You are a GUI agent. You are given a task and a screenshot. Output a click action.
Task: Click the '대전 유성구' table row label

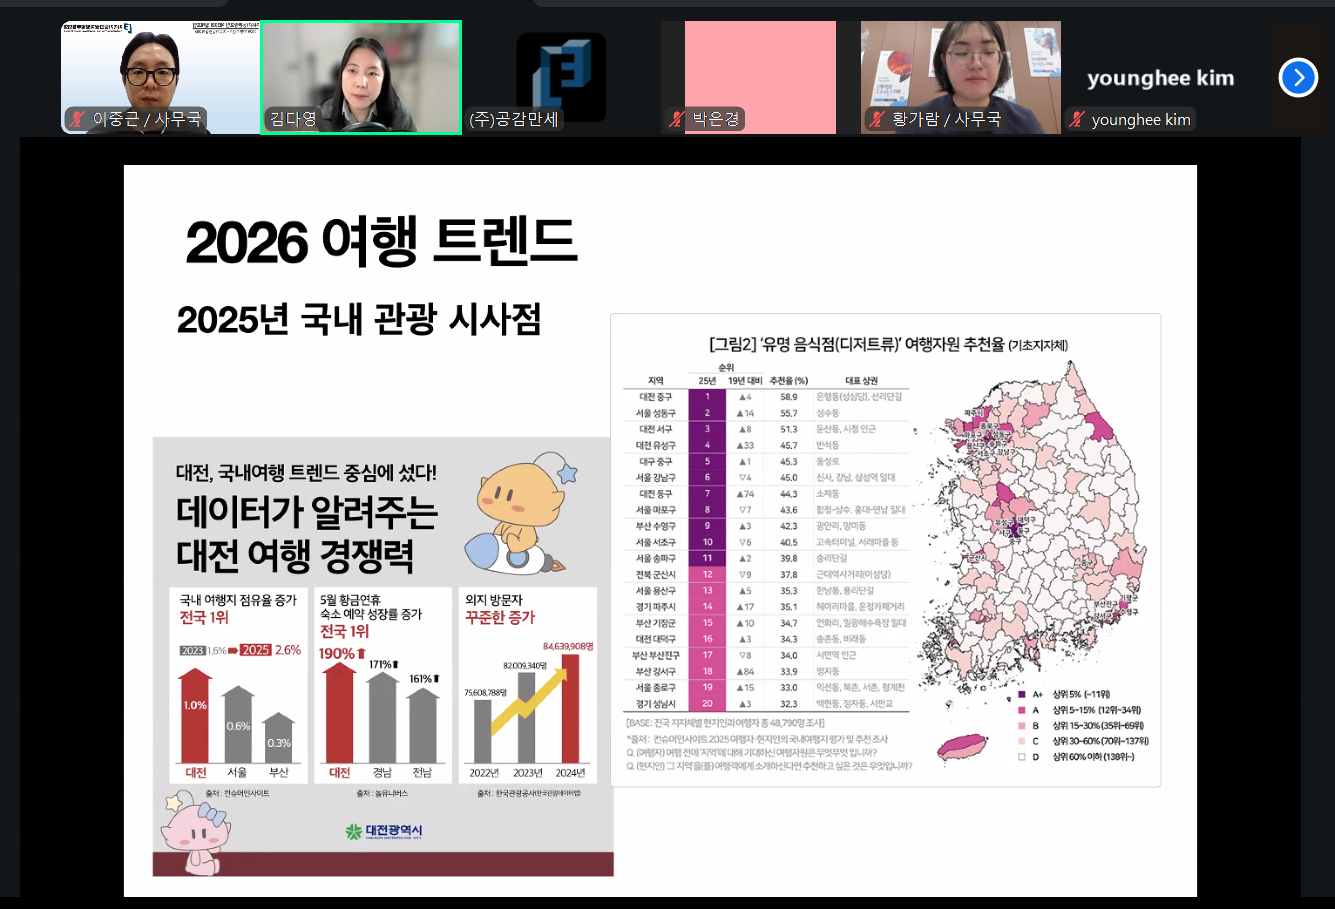656,445
